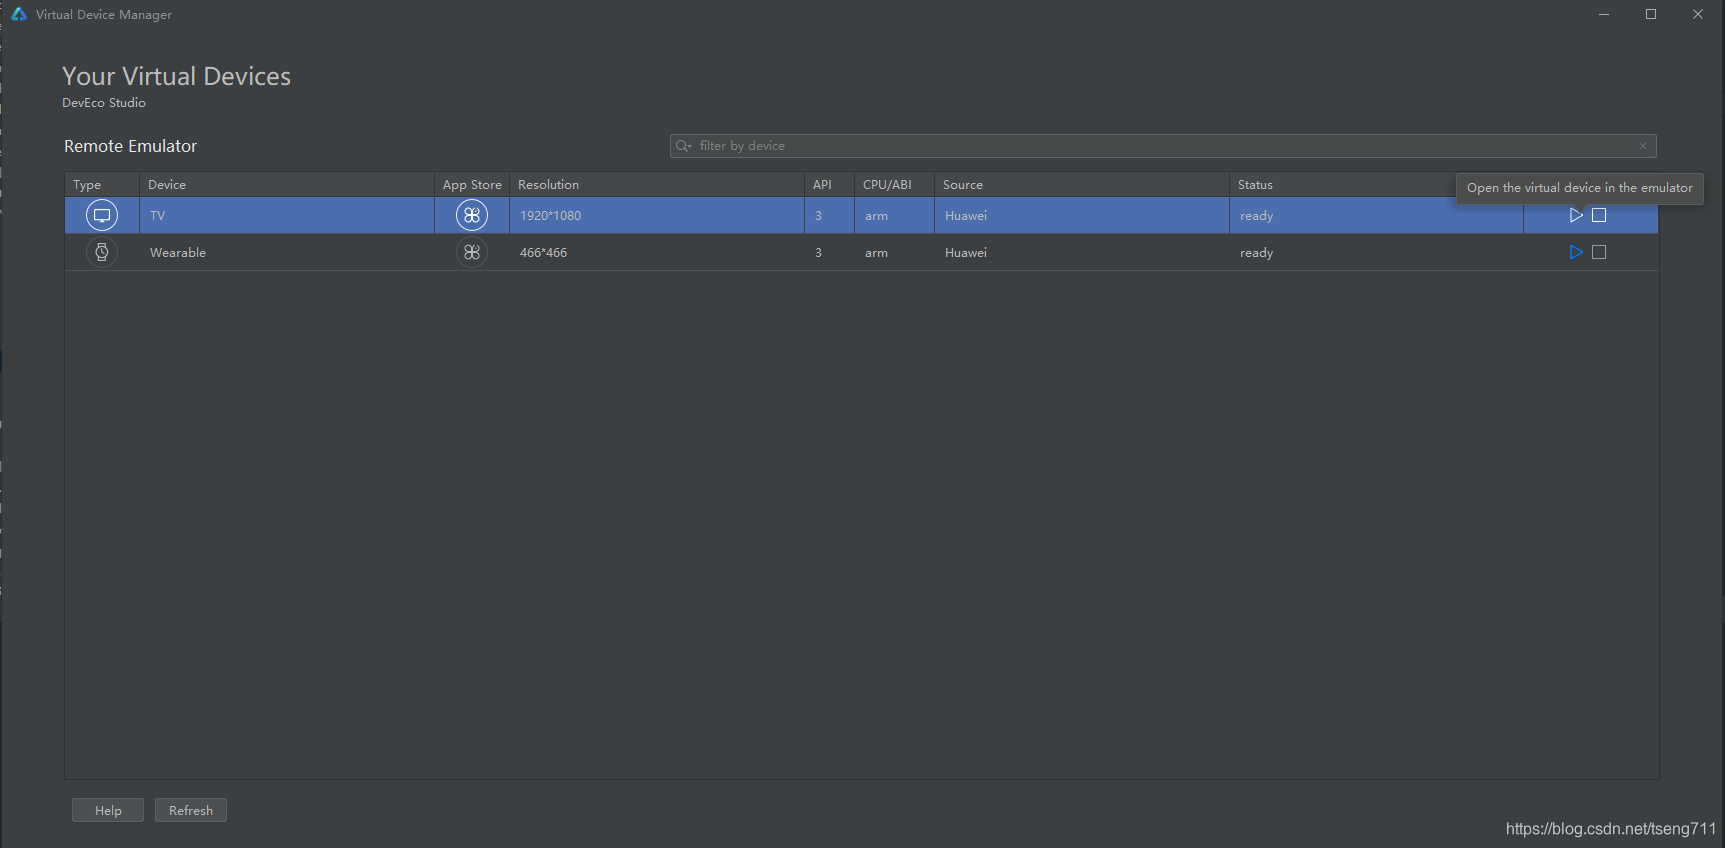This screenshot has height=848, width=1725.
Task: Click Huawei source in Wearable row
Action: pos(1082,252)
